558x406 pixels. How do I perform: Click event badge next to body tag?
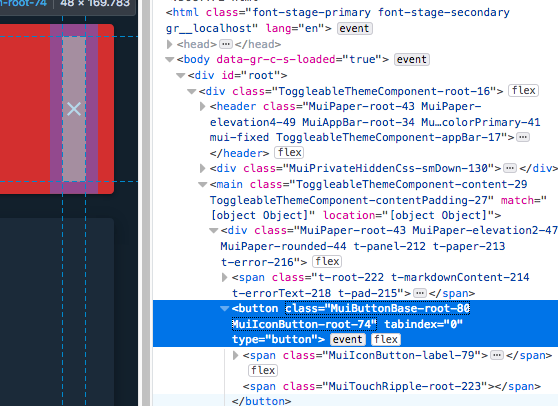tap(412, 59)
